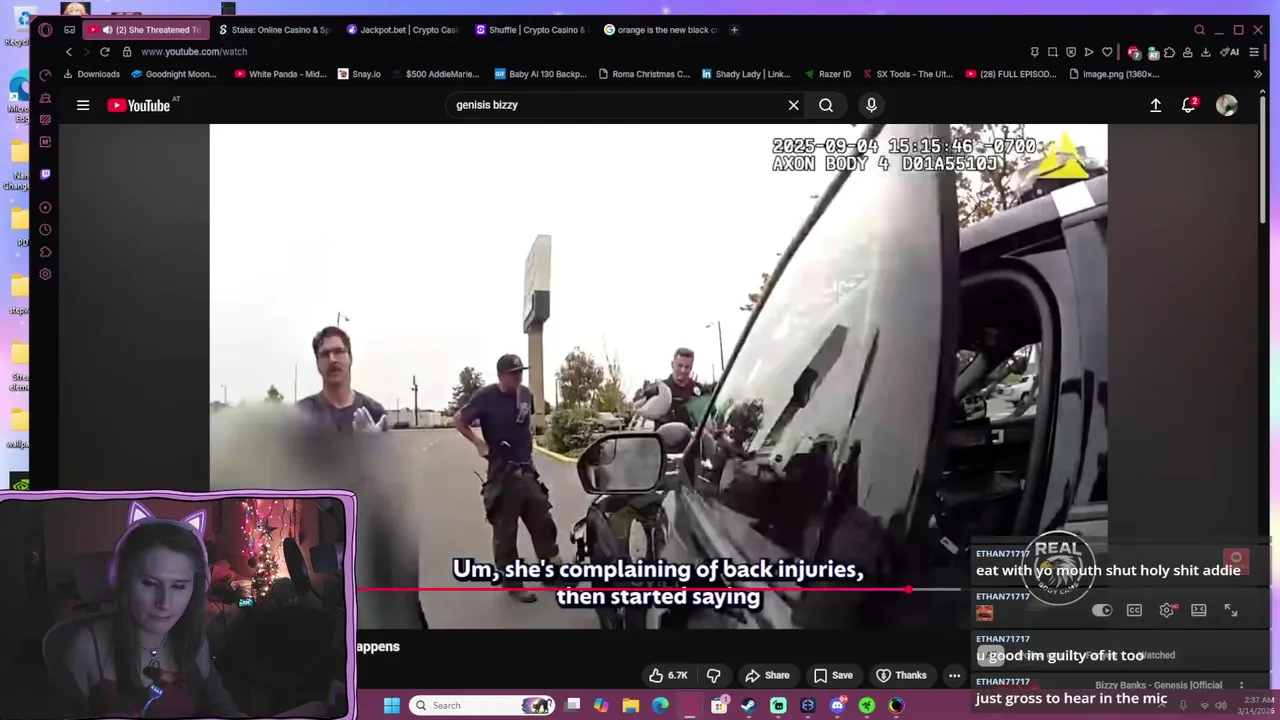
Task: Open the tab search magnifier in title bar
Action: pos(1199,30)
